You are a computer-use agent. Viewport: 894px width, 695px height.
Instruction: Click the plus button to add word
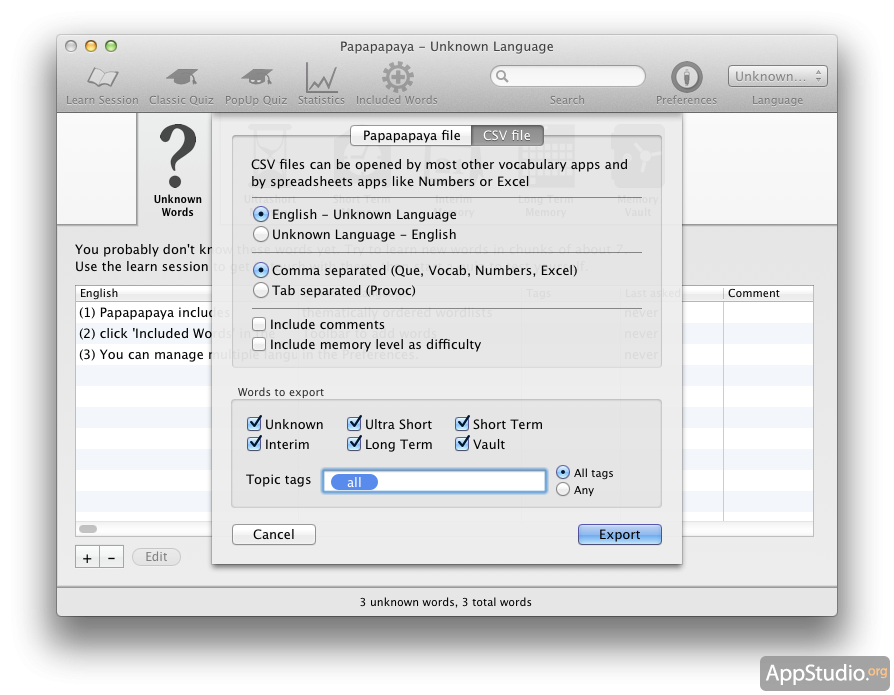[x=87, y=558]
